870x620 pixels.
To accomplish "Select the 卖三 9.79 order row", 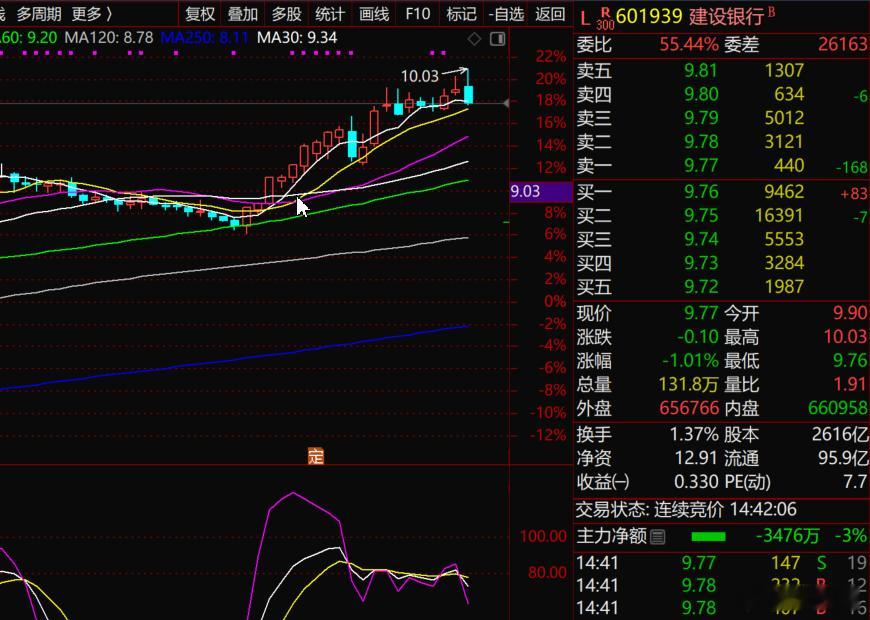I will pyautogui.click(x=721, y=118).
